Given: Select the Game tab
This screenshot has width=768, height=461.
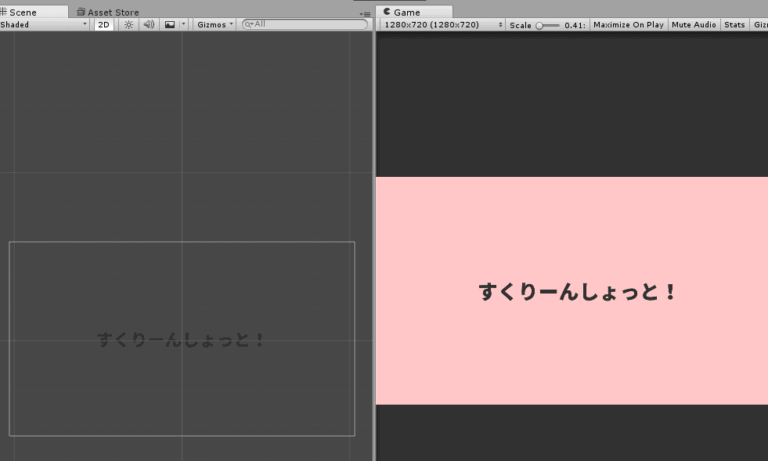Looking at the screenshot, I should coord(406,12).
